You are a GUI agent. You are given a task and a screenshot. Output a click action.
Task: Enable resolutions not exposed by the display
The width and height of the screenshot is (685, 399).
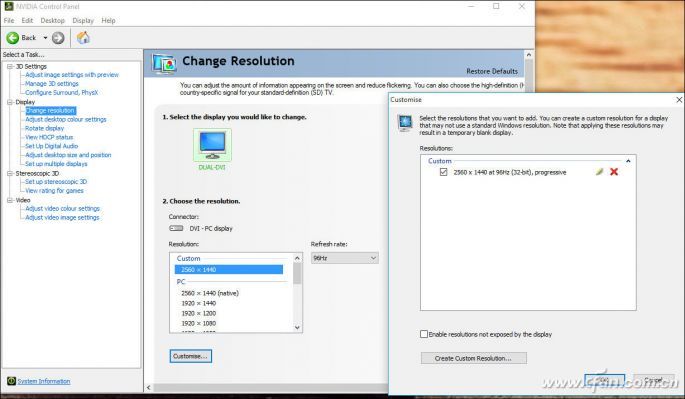point(424,334)
